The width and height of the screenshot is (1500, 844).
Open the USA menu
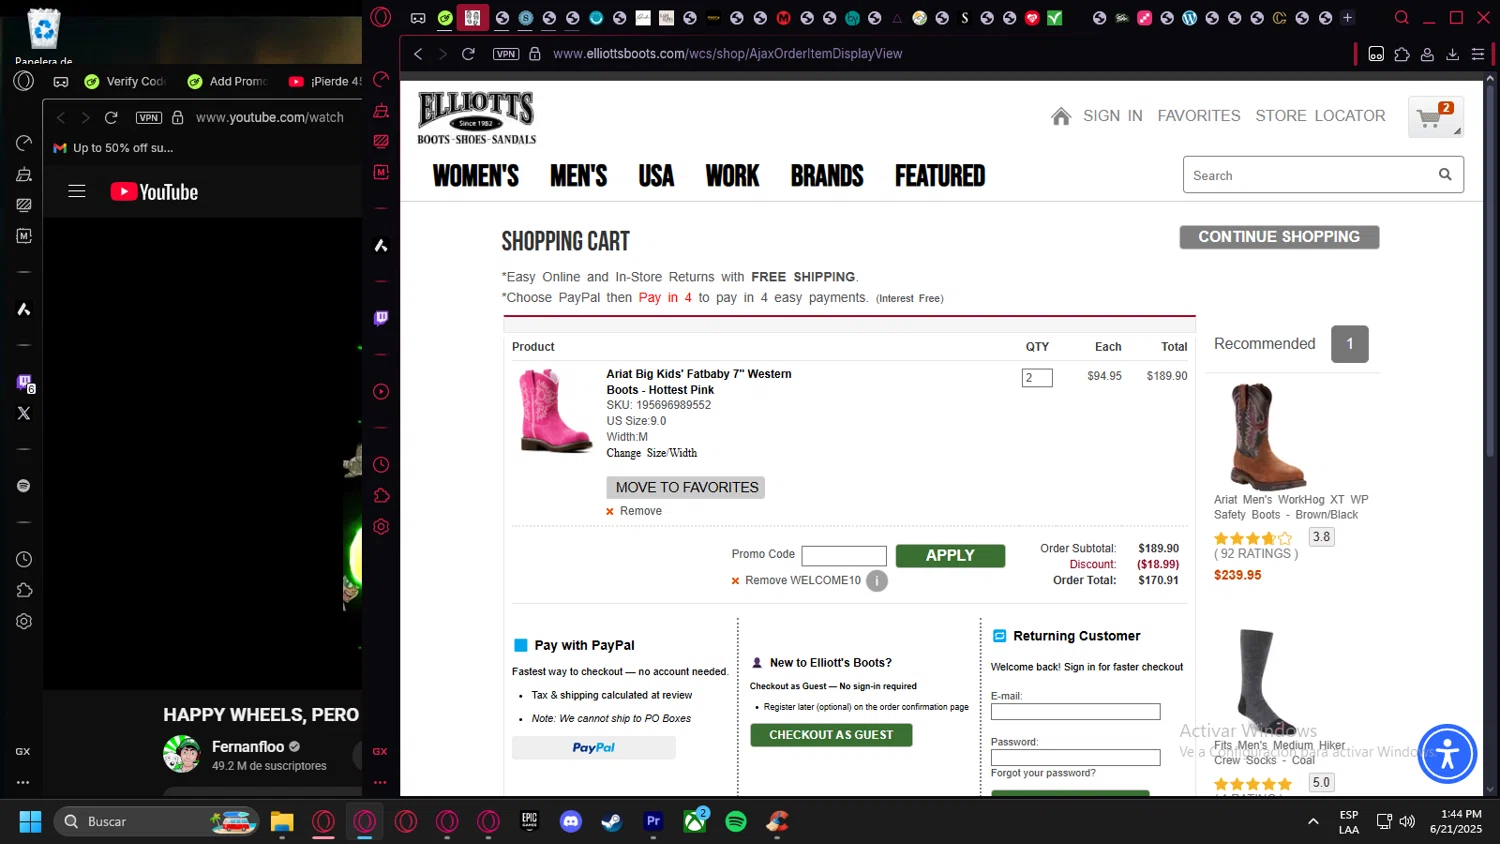[656, 176]
